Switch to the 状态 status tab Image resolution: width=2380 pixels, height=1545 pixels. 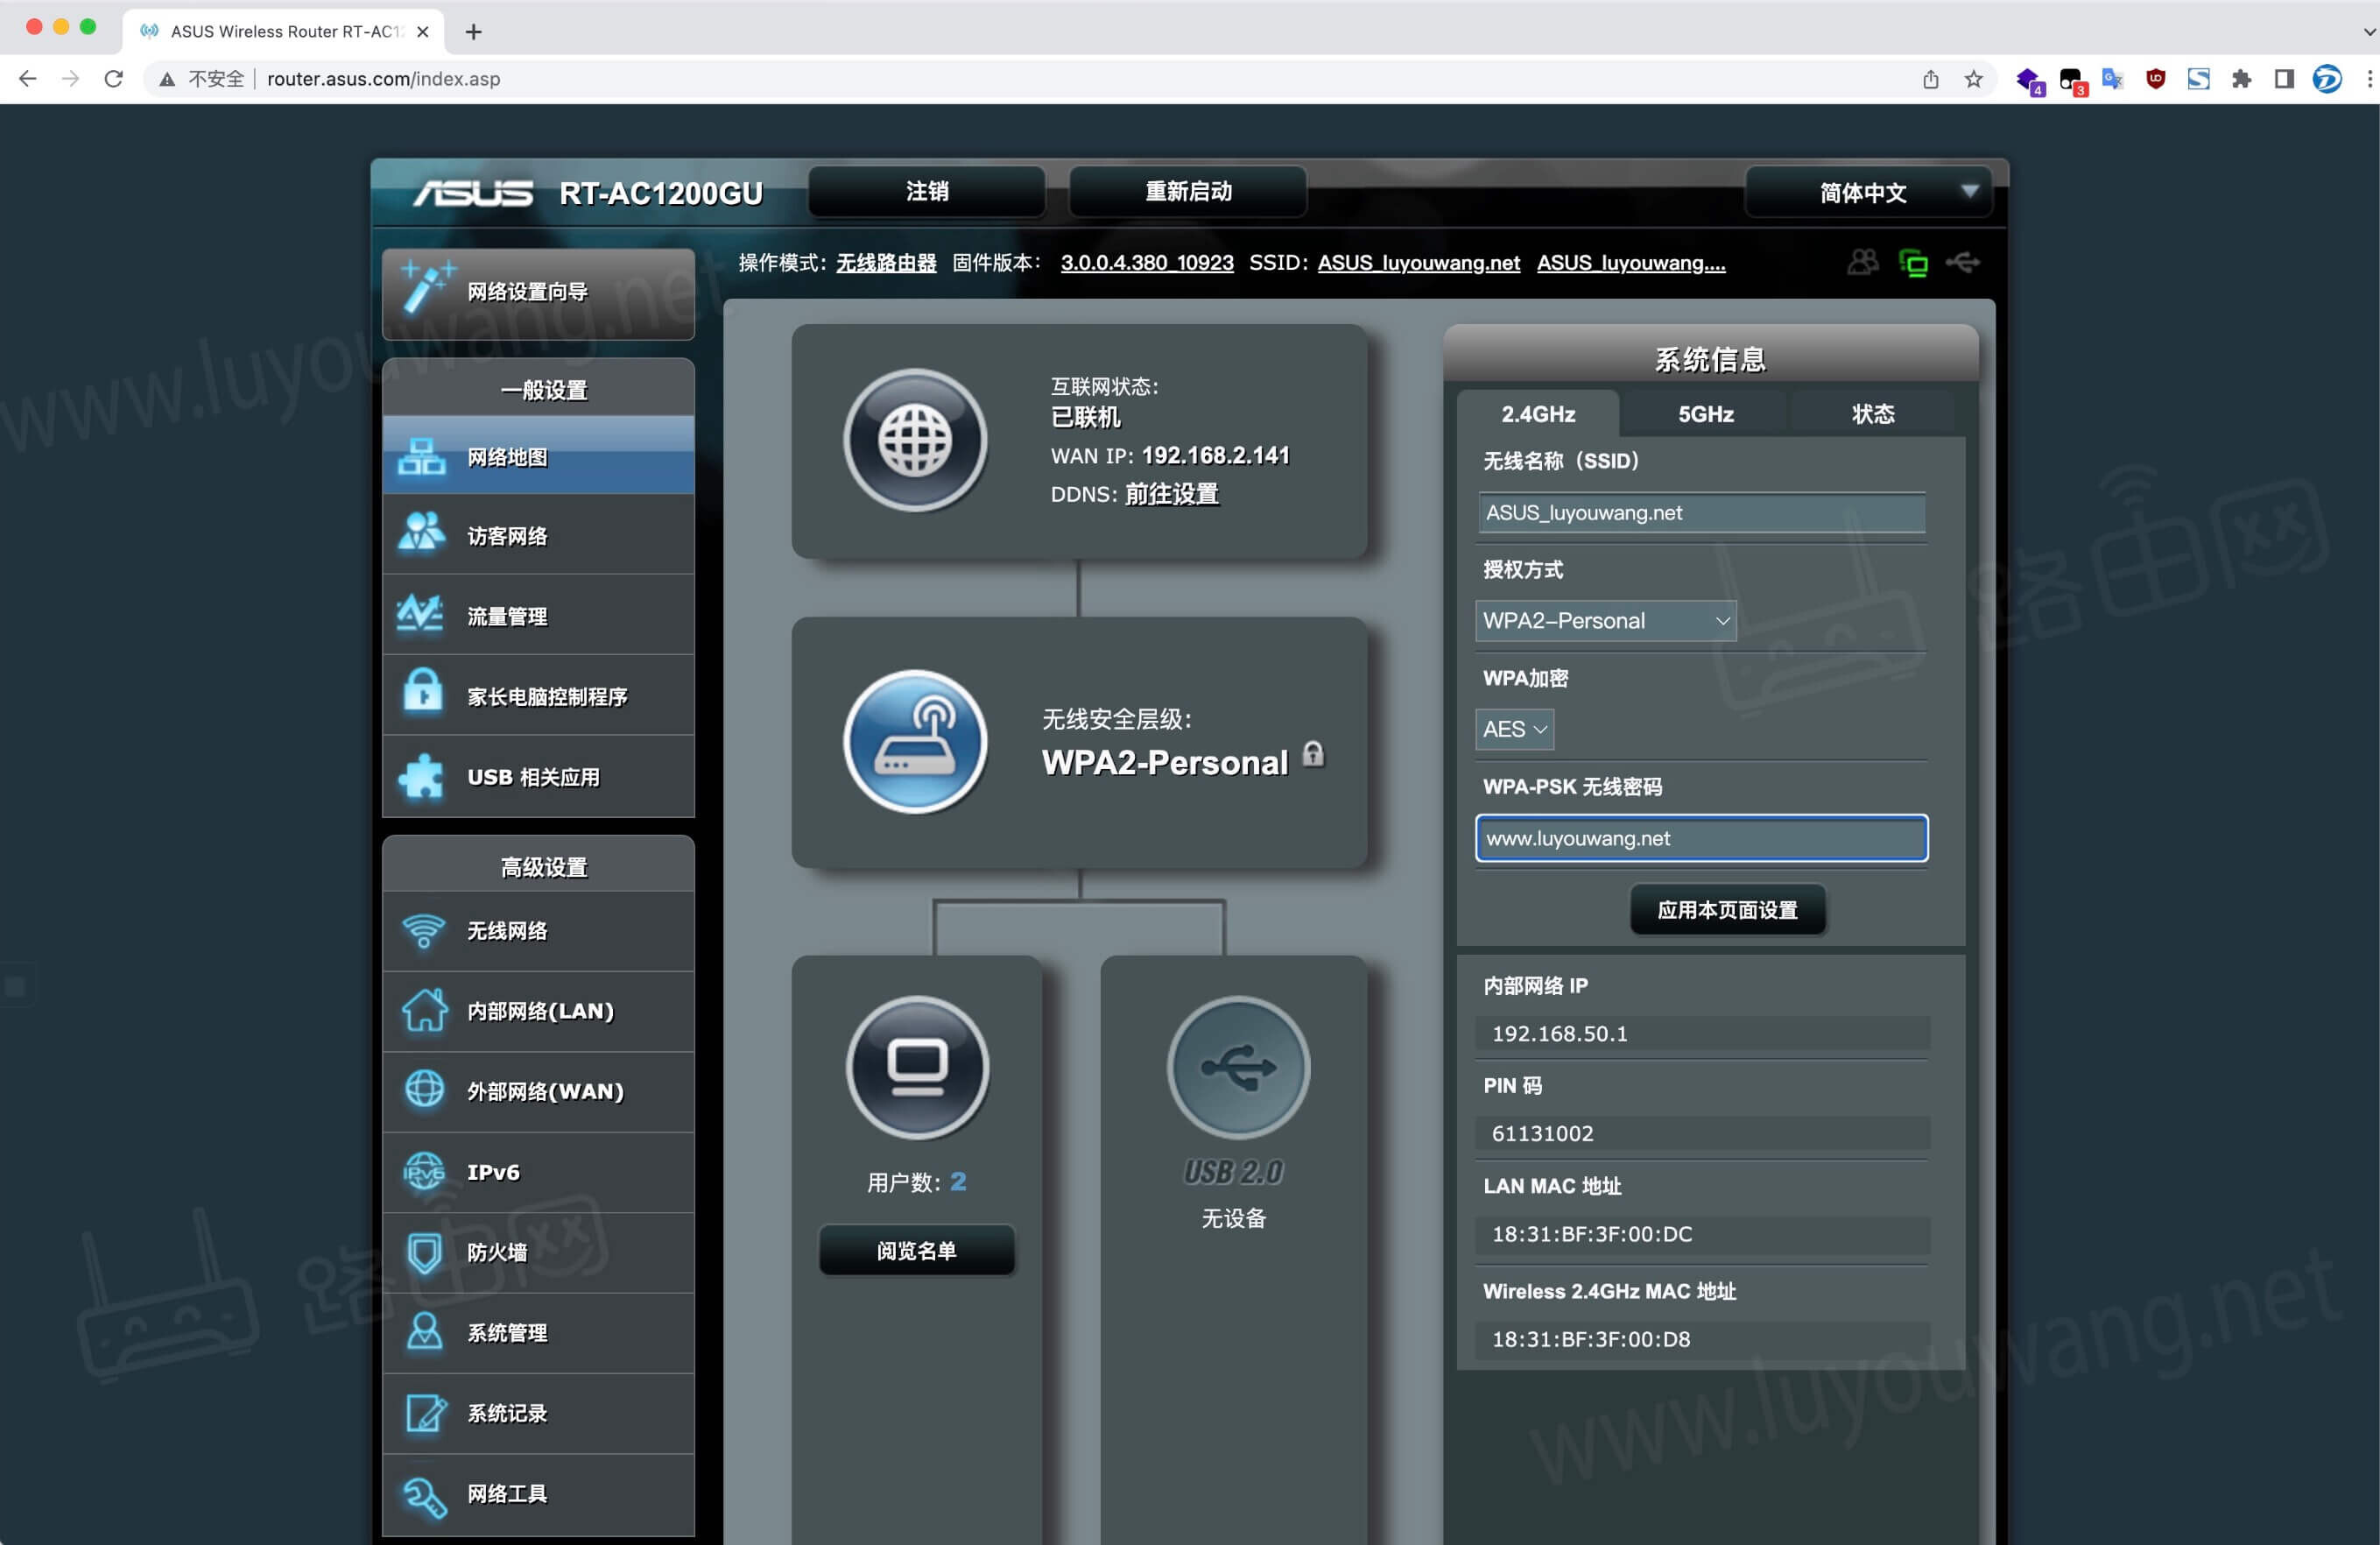pyautogui.click(x=1871, y=414)
